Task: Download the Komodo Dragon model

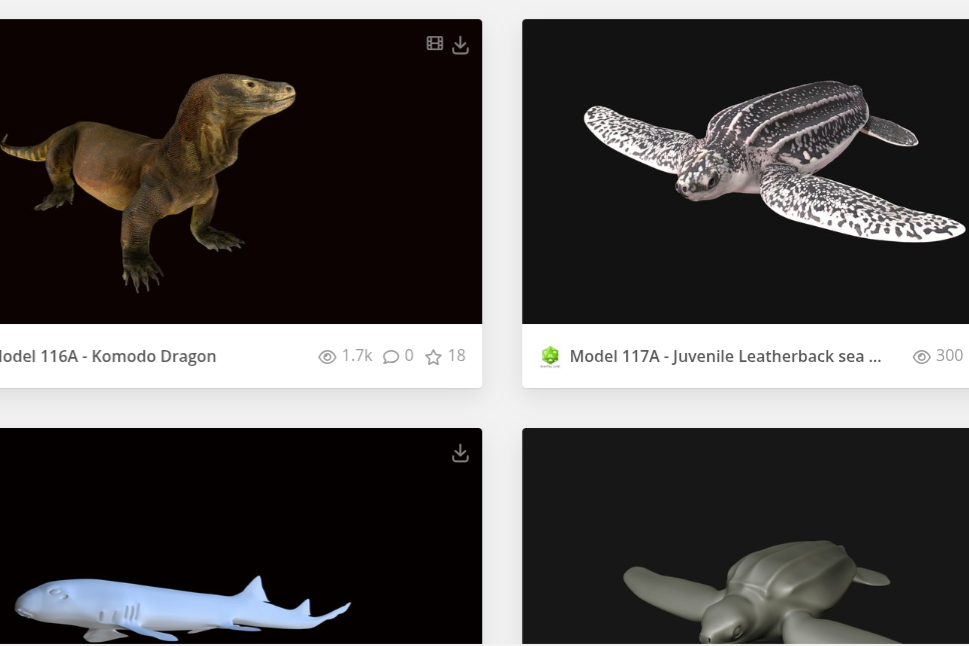Action: click(460, 45)
